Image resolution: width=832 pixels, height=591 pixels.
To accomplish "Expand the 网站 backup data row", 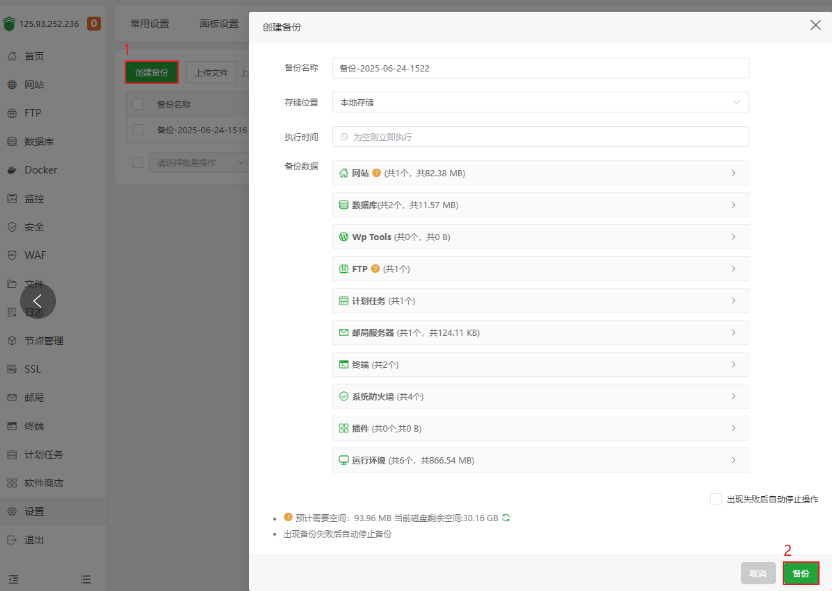I will coord(540,173).
